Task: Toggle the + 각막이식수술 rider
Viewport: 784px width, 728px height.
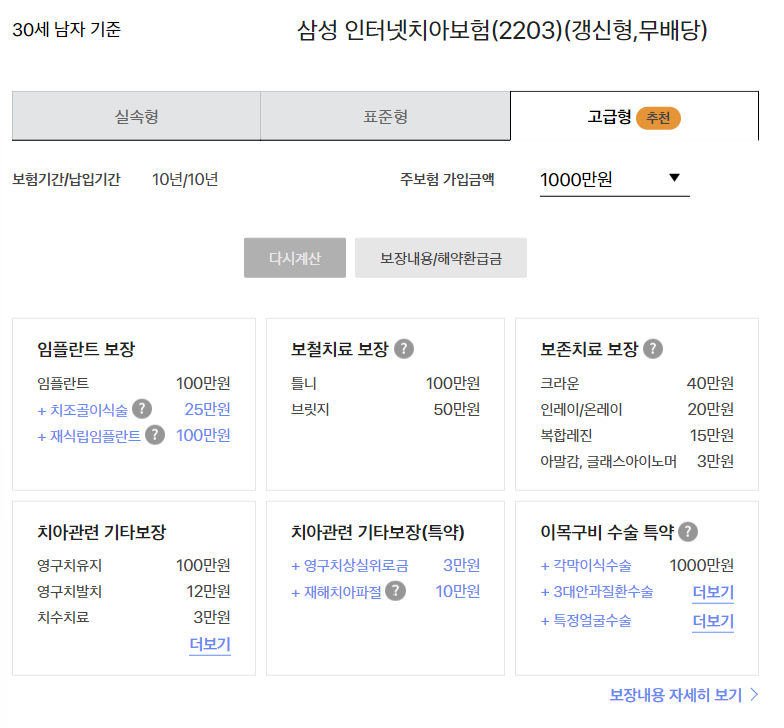Action: coord(586,566)
